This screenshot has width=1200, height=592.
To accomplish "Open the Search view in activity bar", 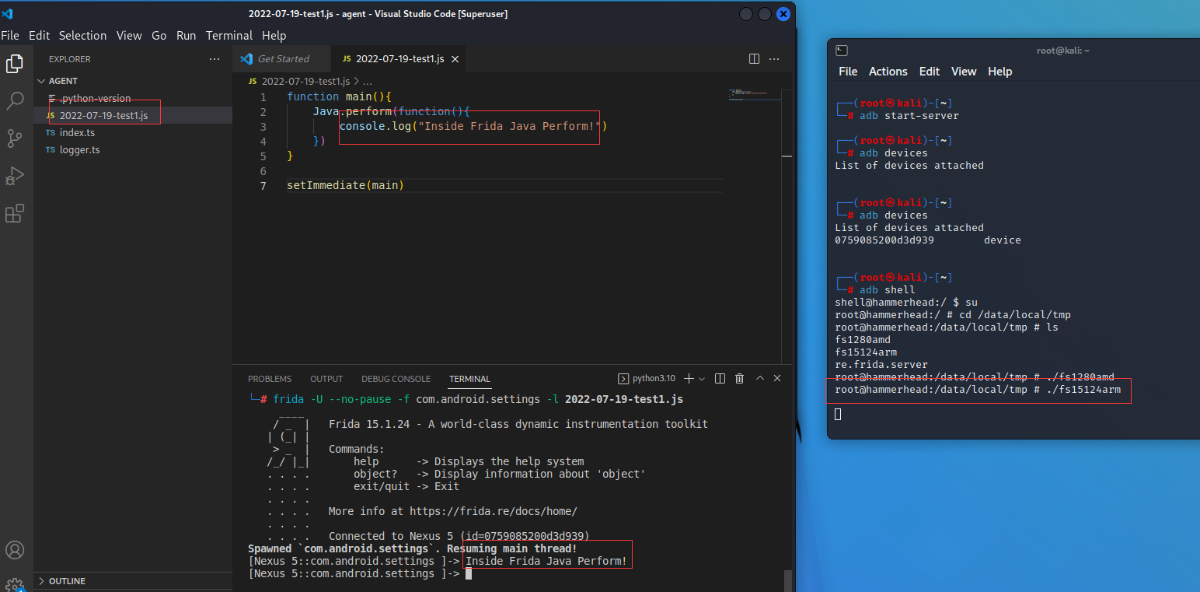I will tap(15, 101).
